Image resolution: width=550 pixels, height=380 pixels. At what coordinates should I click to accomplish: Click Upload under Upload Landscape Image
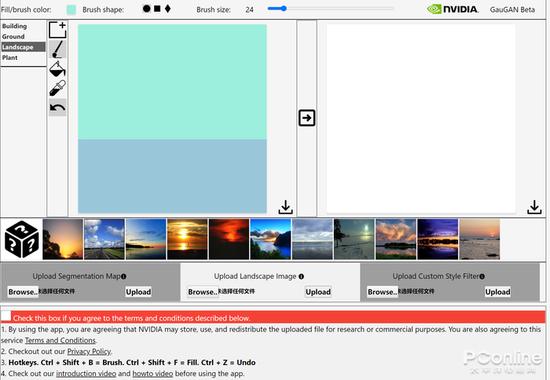tap(318, 292)
